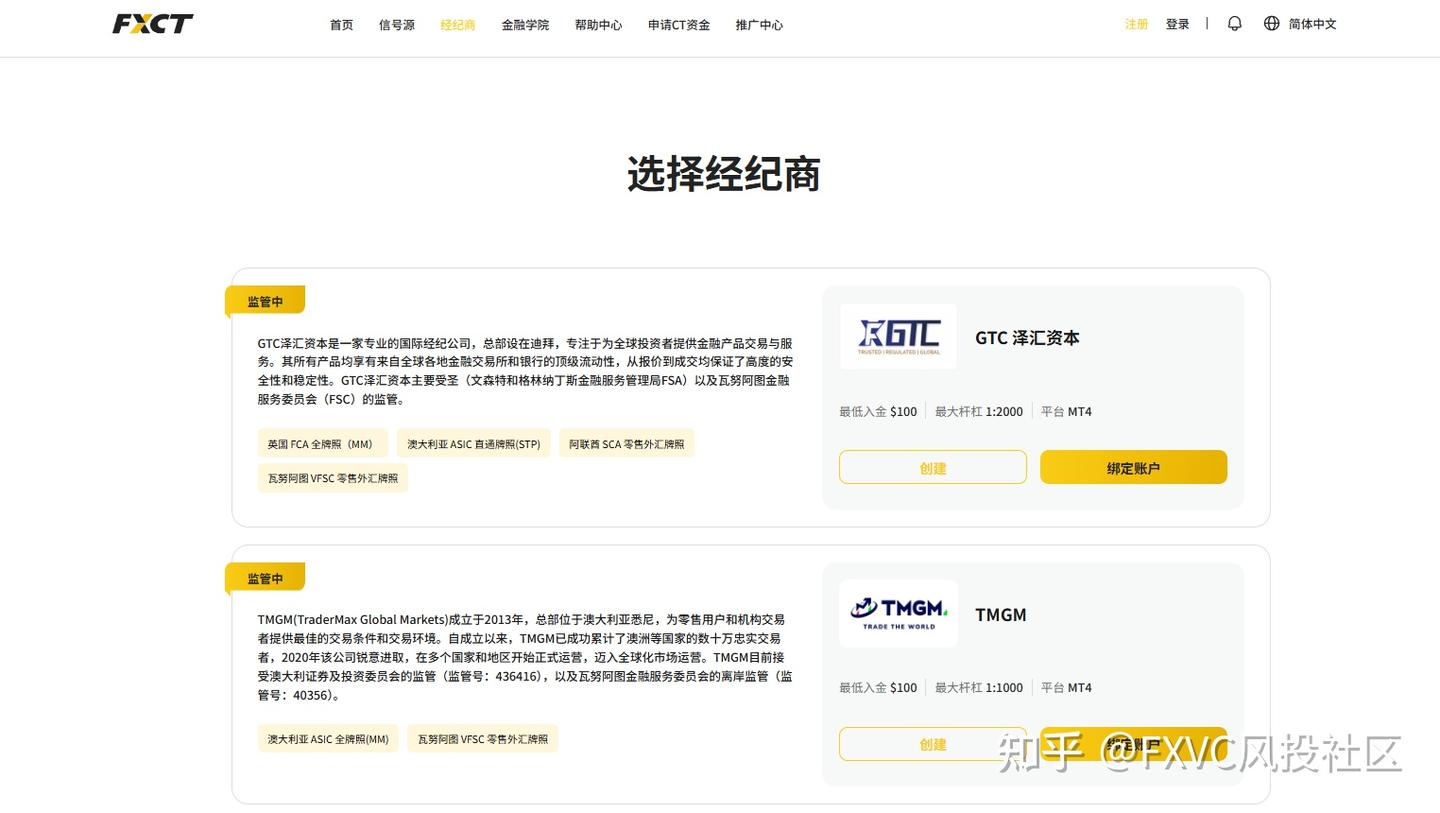
Task: Click 创建 button for TMGM
Action: 933,743
